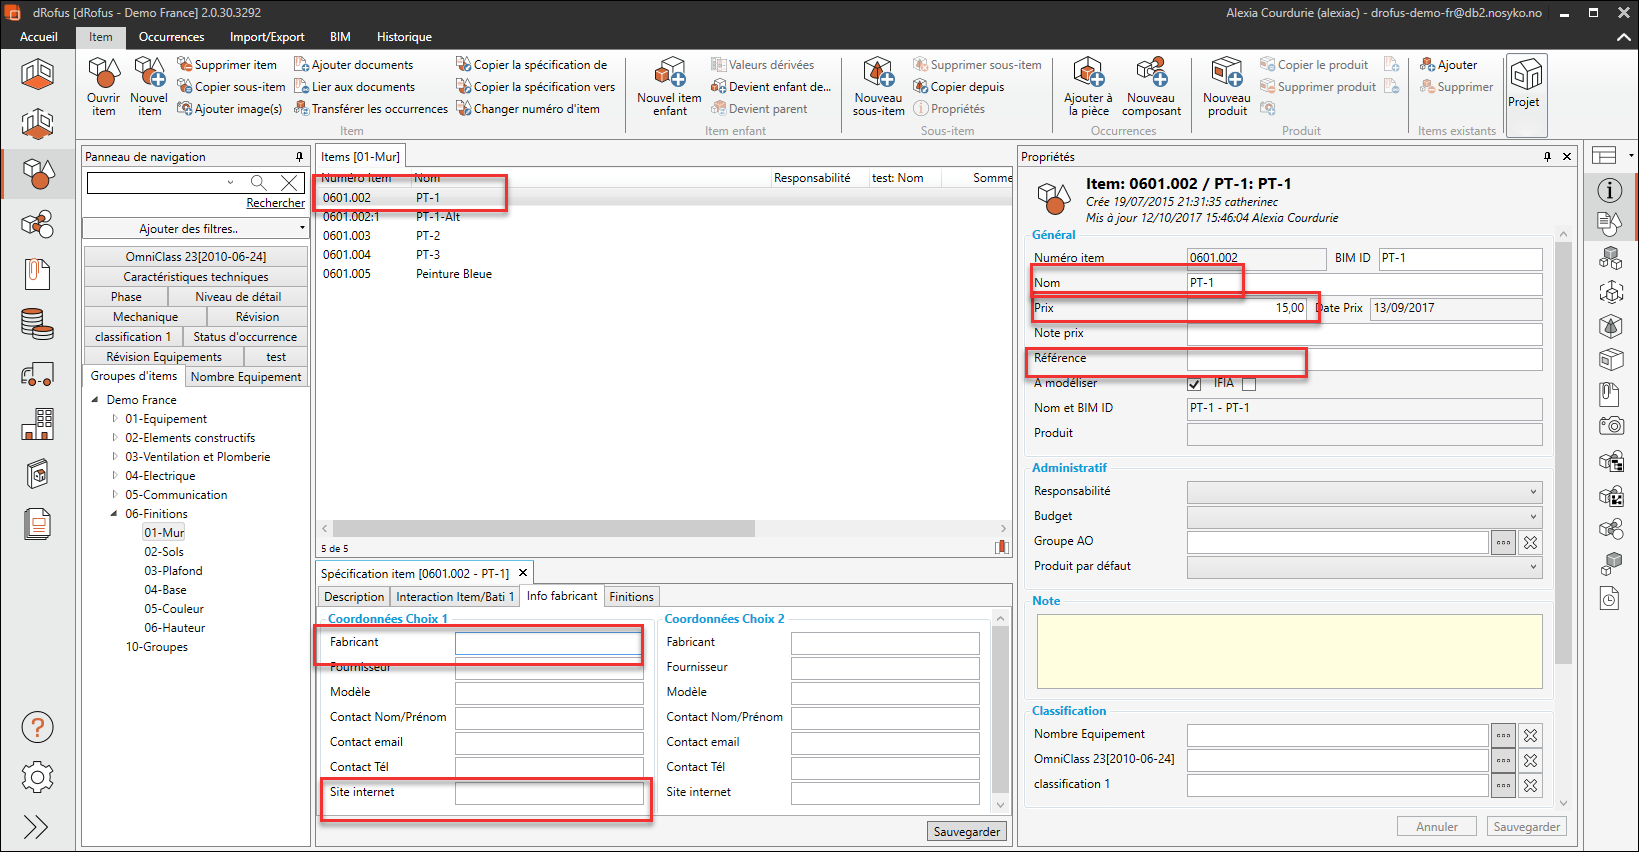Enable the IFIA checkbox
Screen dimensions: 1639x852
point(1249,384)
